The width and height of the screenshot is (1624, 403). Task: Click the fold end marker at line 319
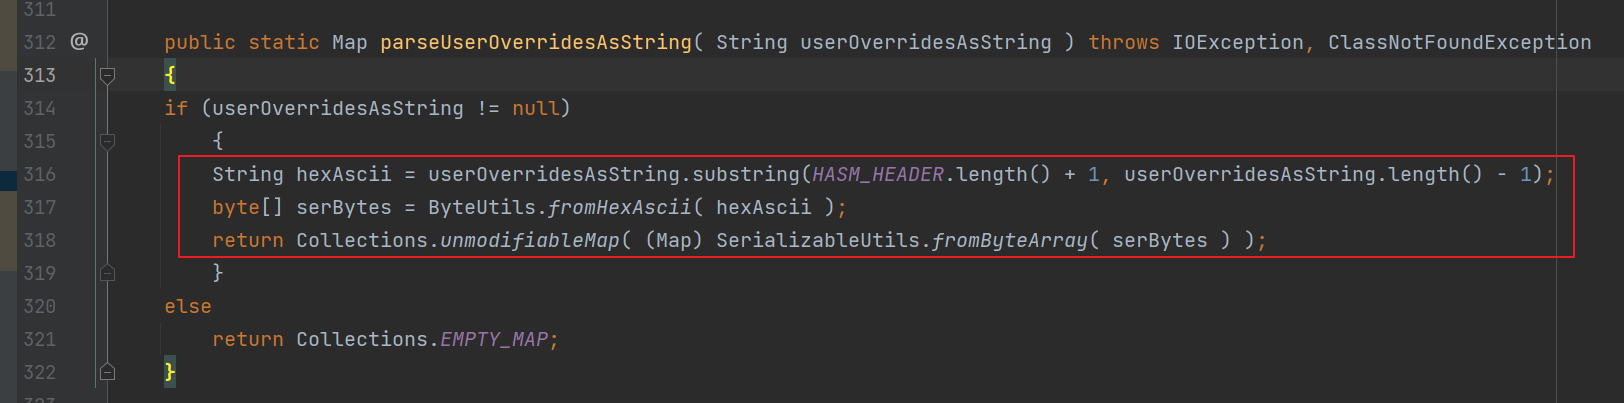[x=107, y=273]
